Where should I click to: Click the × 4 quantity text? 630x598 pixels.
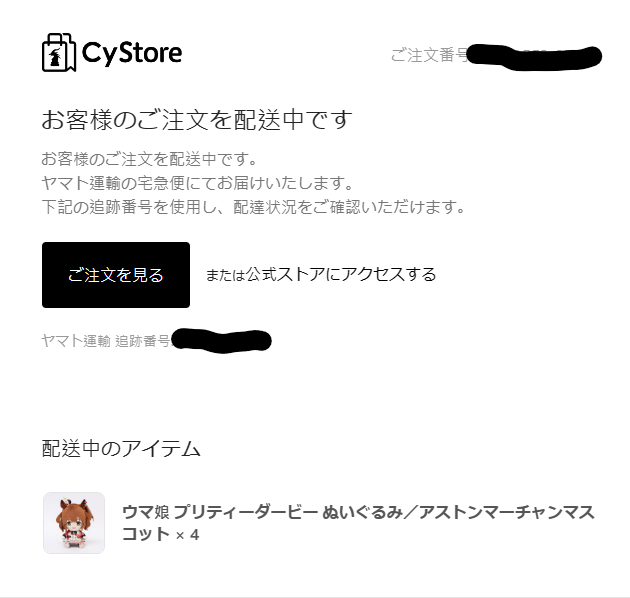[187, 535]
